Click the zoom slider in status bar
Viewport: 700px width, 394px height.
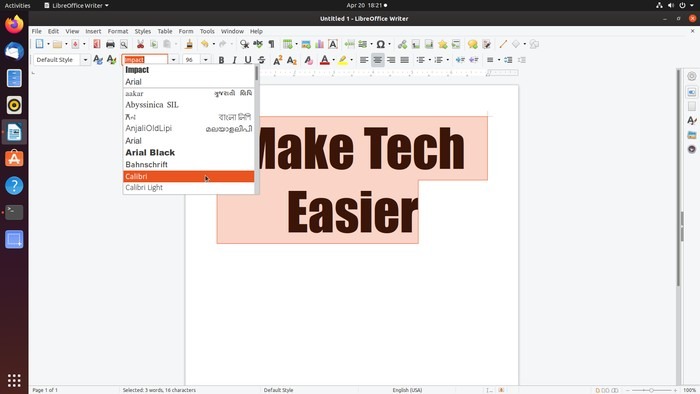pyautogui.click(x=651, y=390)
